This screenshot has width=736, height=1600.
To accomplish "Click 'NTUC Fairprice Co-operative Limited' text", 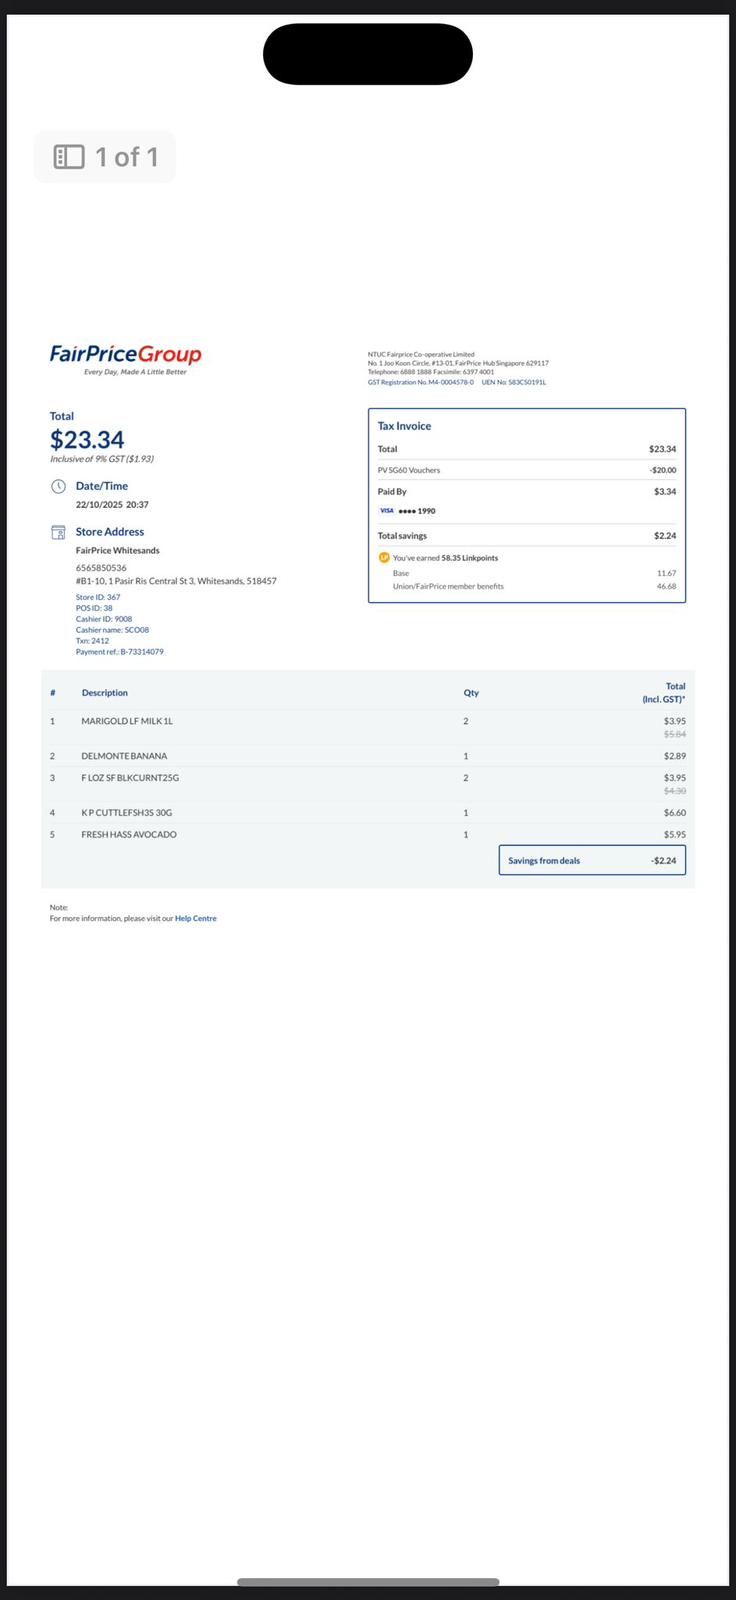I will (x=421, y=354).
